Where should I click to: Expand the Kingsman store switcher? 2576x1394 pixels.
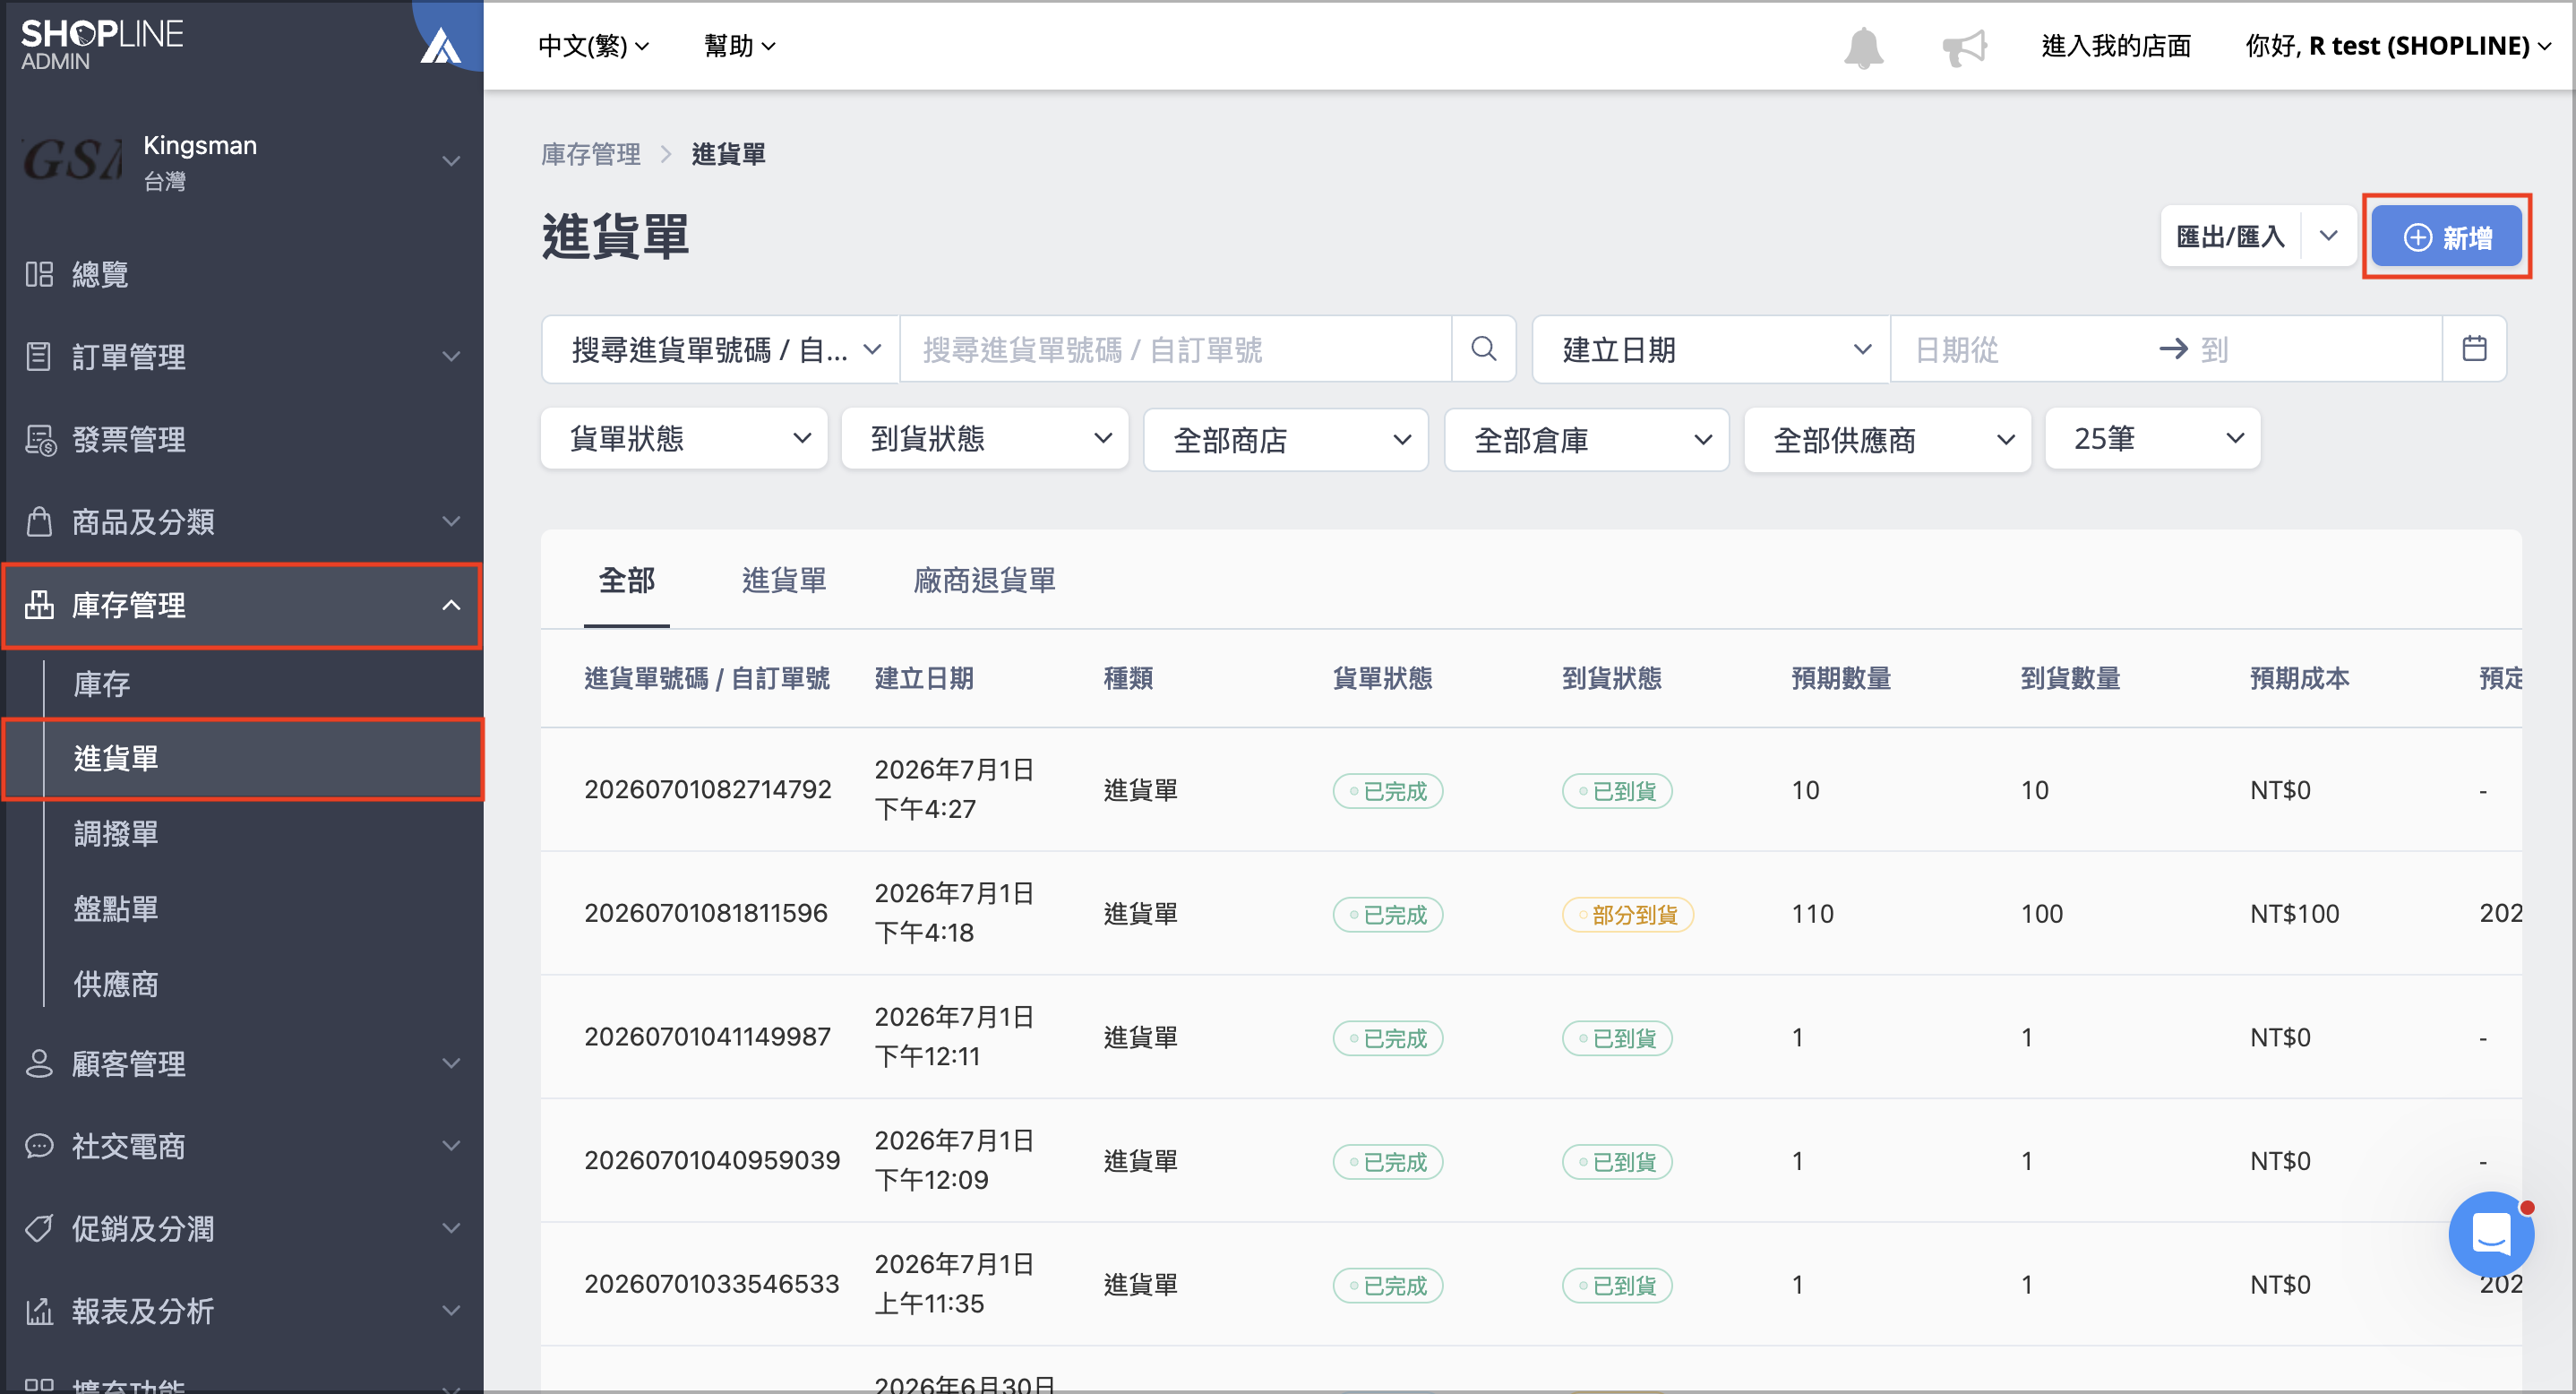pos(452,160)
